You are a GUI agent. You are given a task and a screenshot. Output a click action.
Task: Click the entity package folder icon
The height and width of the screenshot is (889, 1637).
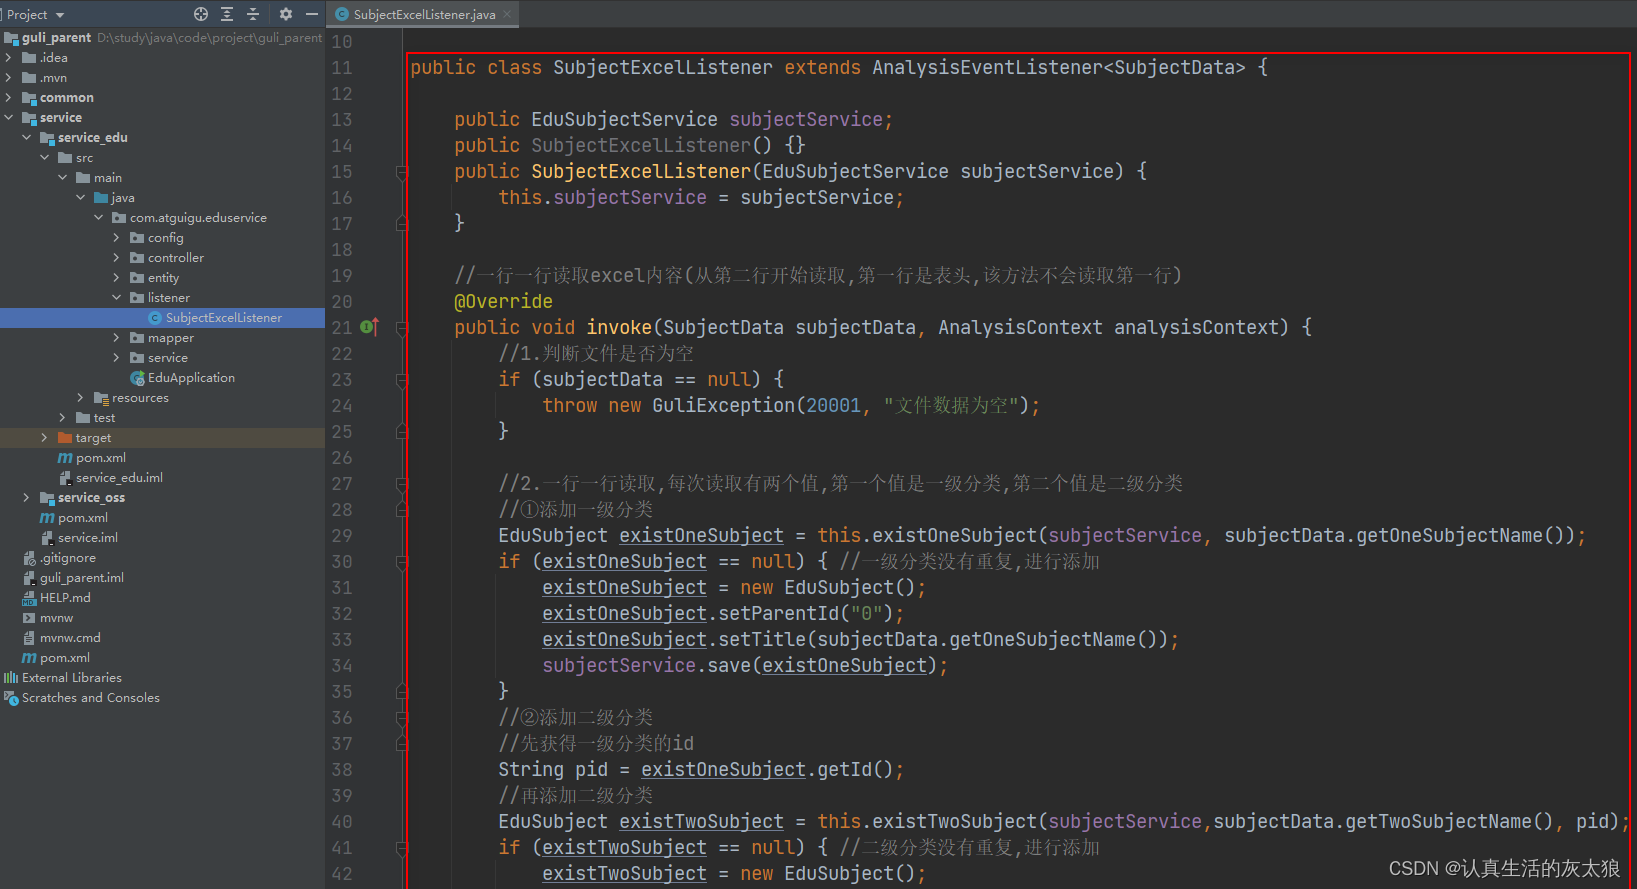(137, 278)
